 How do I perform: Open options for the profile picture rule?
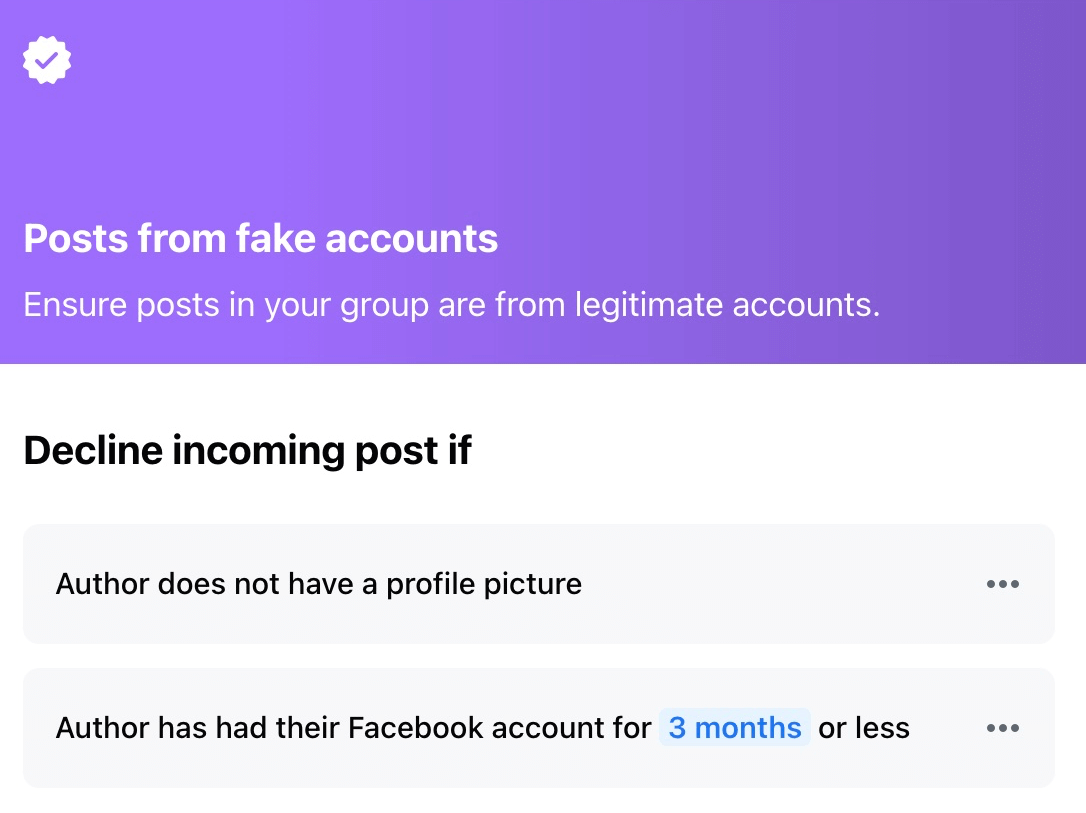pos(1002,584)
